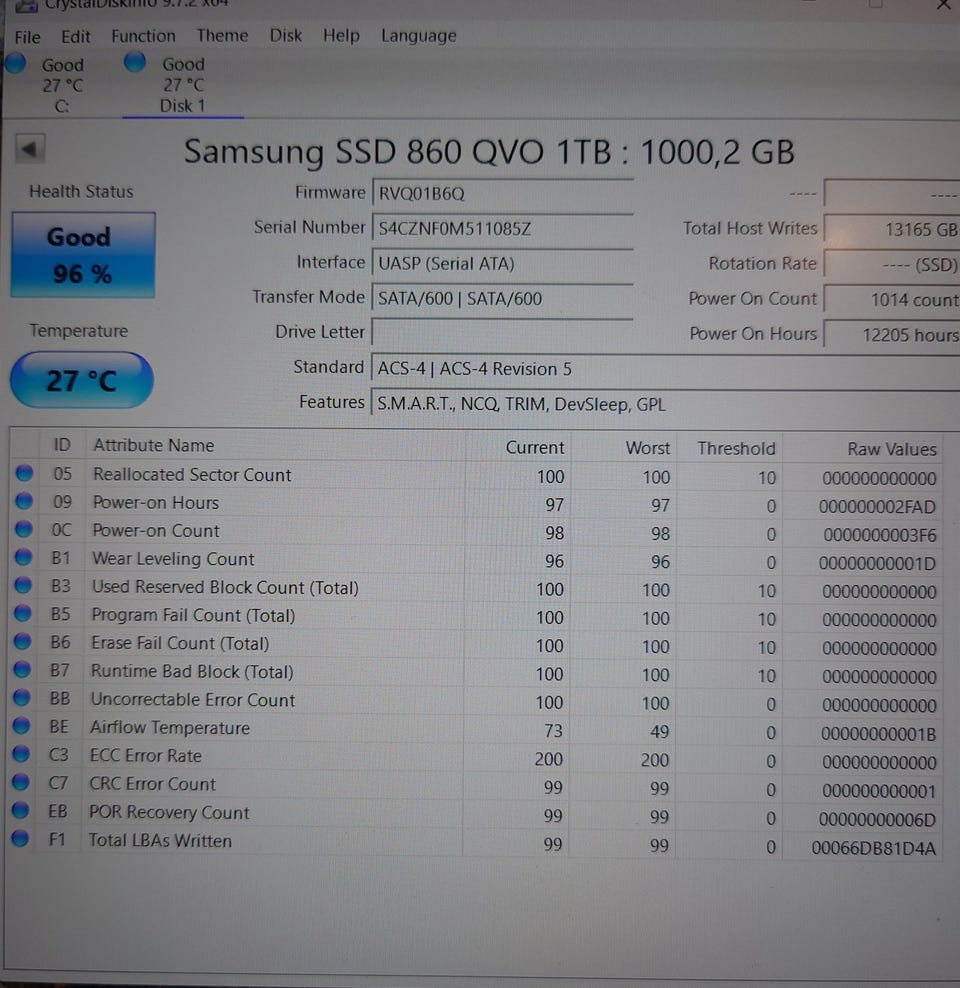960x988 pixels.
Task: Click the Features field with S.M.A.R.T., NCQ
Action: click(666, 403)
